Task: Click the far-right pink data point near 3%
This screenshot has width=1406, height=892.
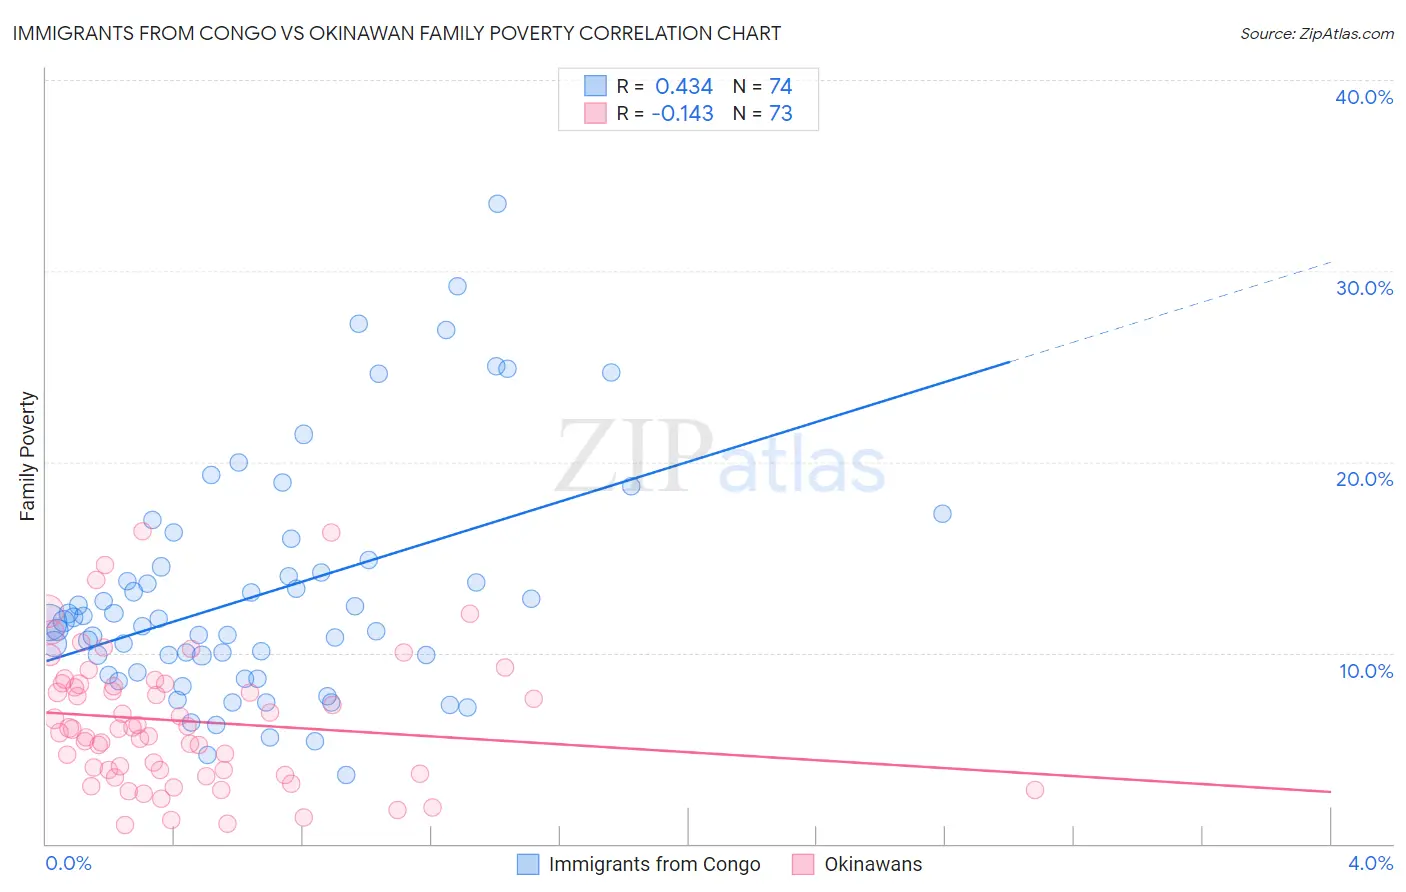Action: point(1035,790)
